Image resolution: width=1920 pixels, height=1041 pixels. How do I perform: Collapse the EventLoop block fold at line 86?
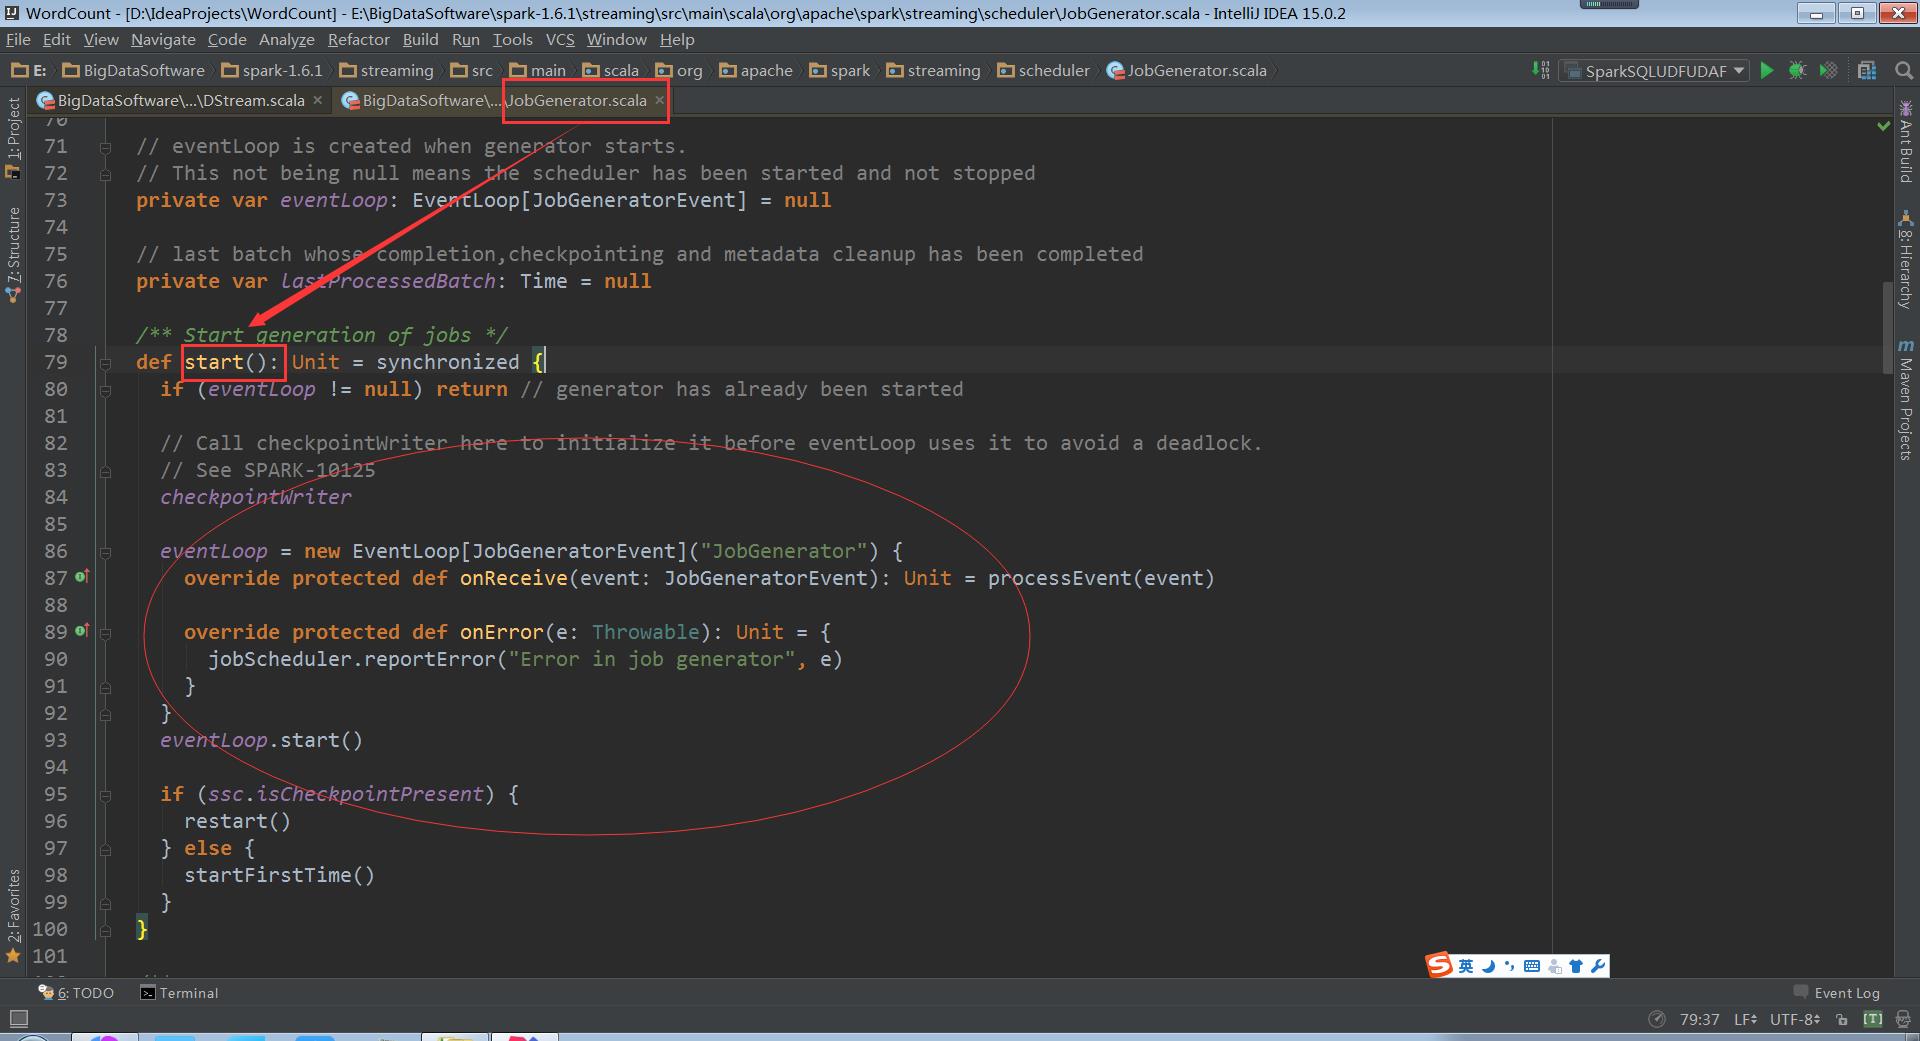[105, 551]
